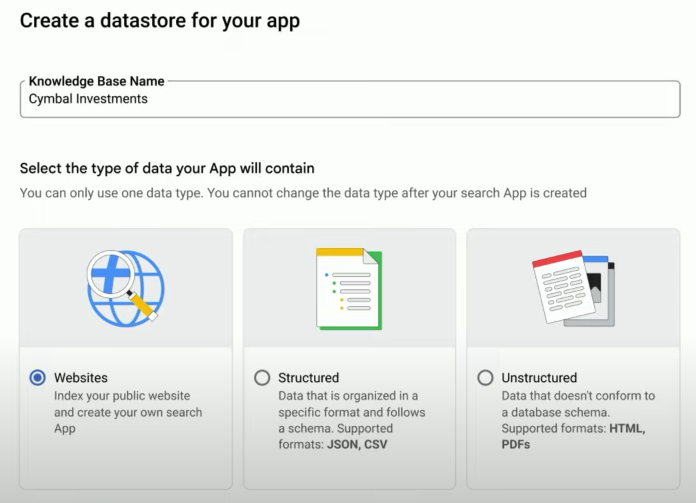Image resolution: width=696 pixels, height=503 pixels.
Task: Click the Websites option label
Action: tap(81, 378)
